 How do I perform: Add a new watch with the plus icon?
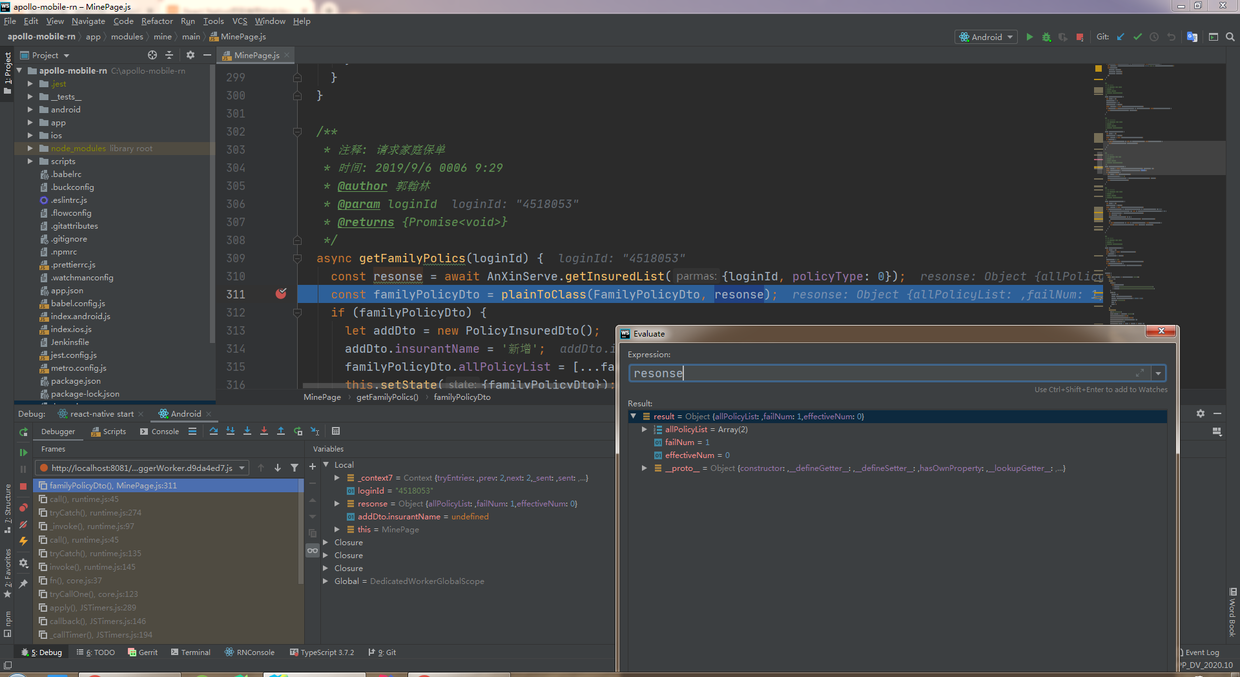[x=313, y=466]
